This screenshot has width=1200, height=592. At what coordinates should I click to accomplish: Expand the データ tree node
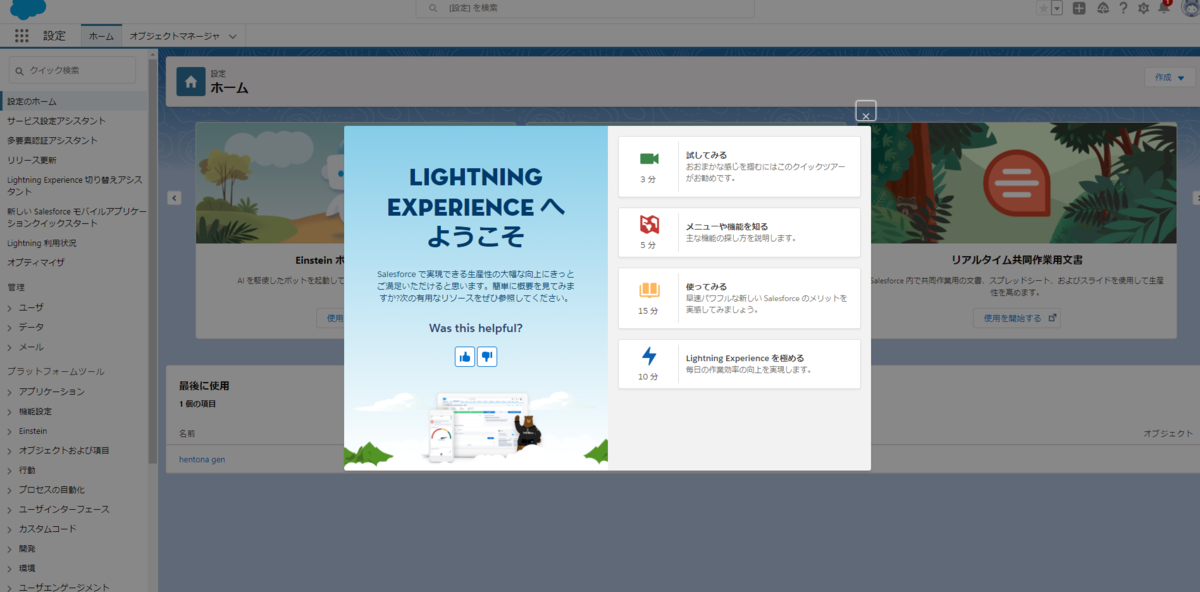[10, 327]
